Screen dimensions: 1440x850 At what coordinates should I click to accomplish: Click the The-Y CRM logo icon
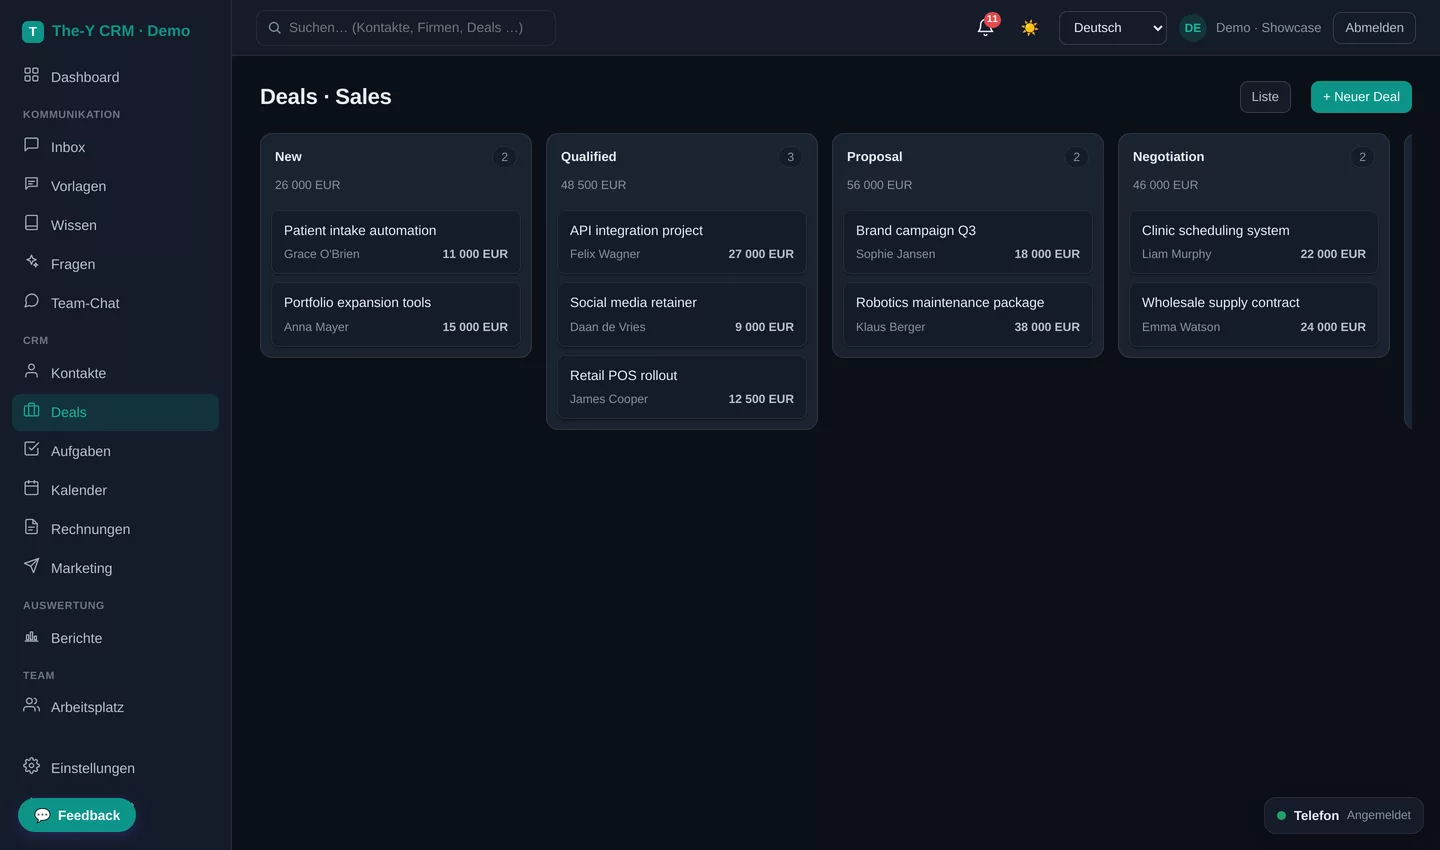pos(33,32)
